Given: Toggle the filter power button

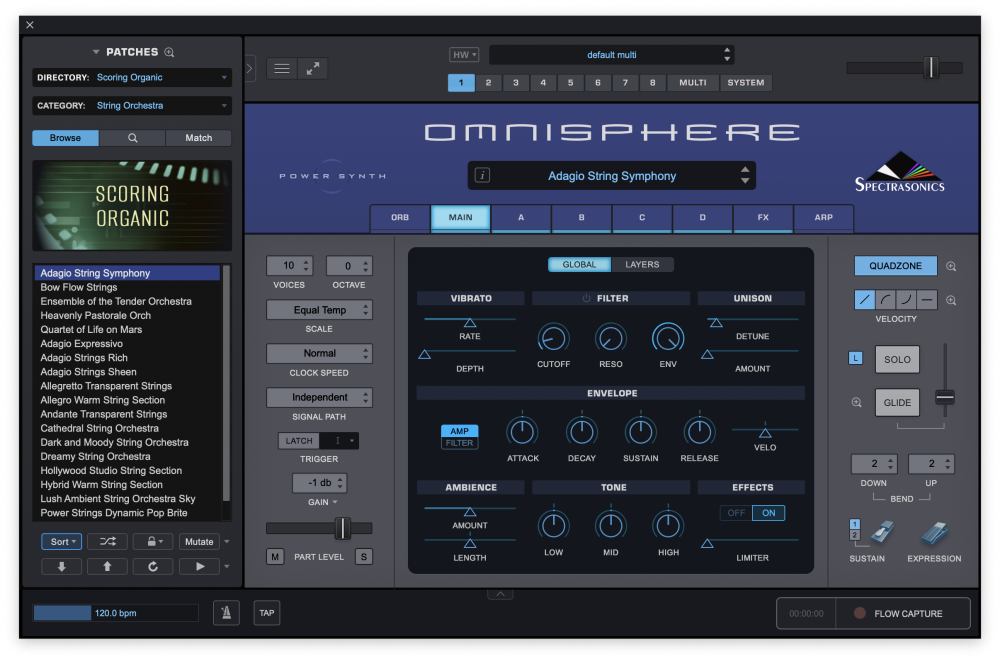Looking at the screenshot, I should pos(586,298).
